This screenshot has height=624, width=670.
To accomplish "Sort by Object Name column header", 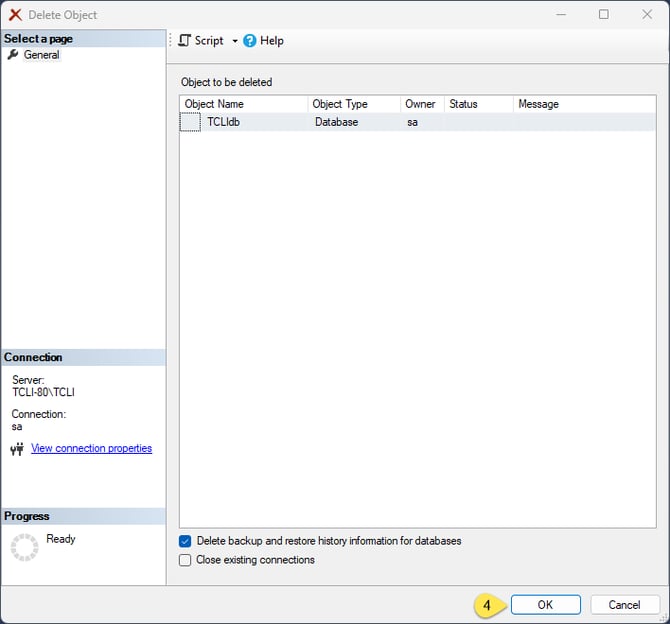I will tap(244, 104).
